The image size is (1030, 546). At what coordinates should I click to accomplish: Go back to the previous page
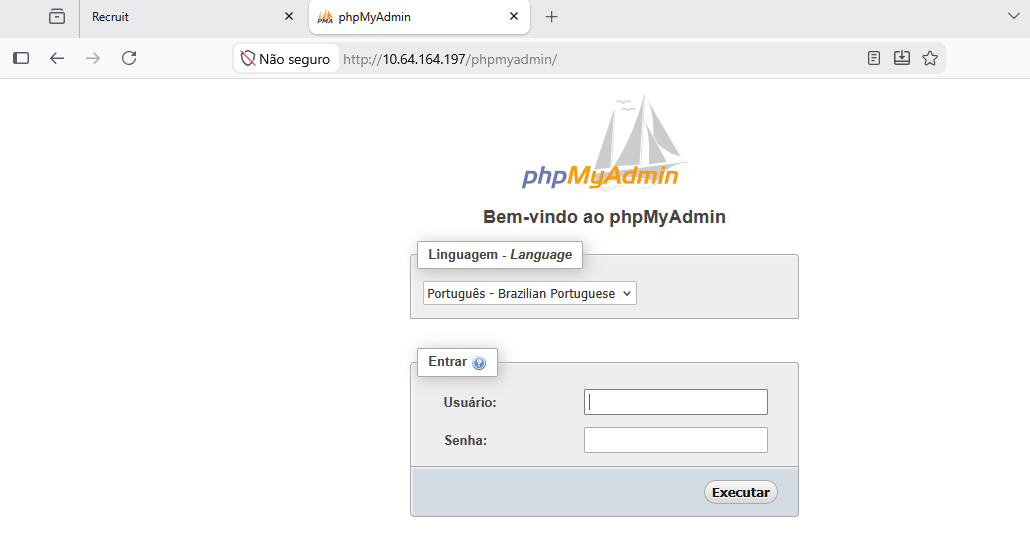(57, 58)
